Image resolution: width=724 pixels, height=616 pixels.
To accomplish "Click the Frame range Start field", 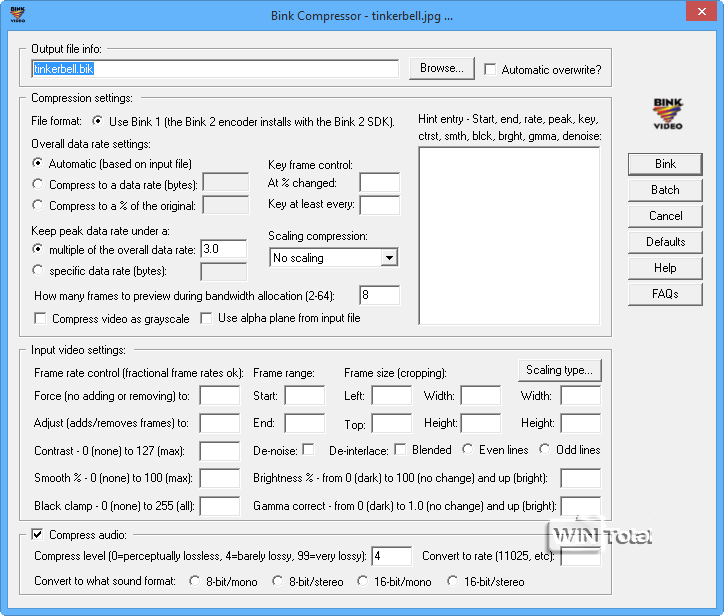I will coord(305,396).
